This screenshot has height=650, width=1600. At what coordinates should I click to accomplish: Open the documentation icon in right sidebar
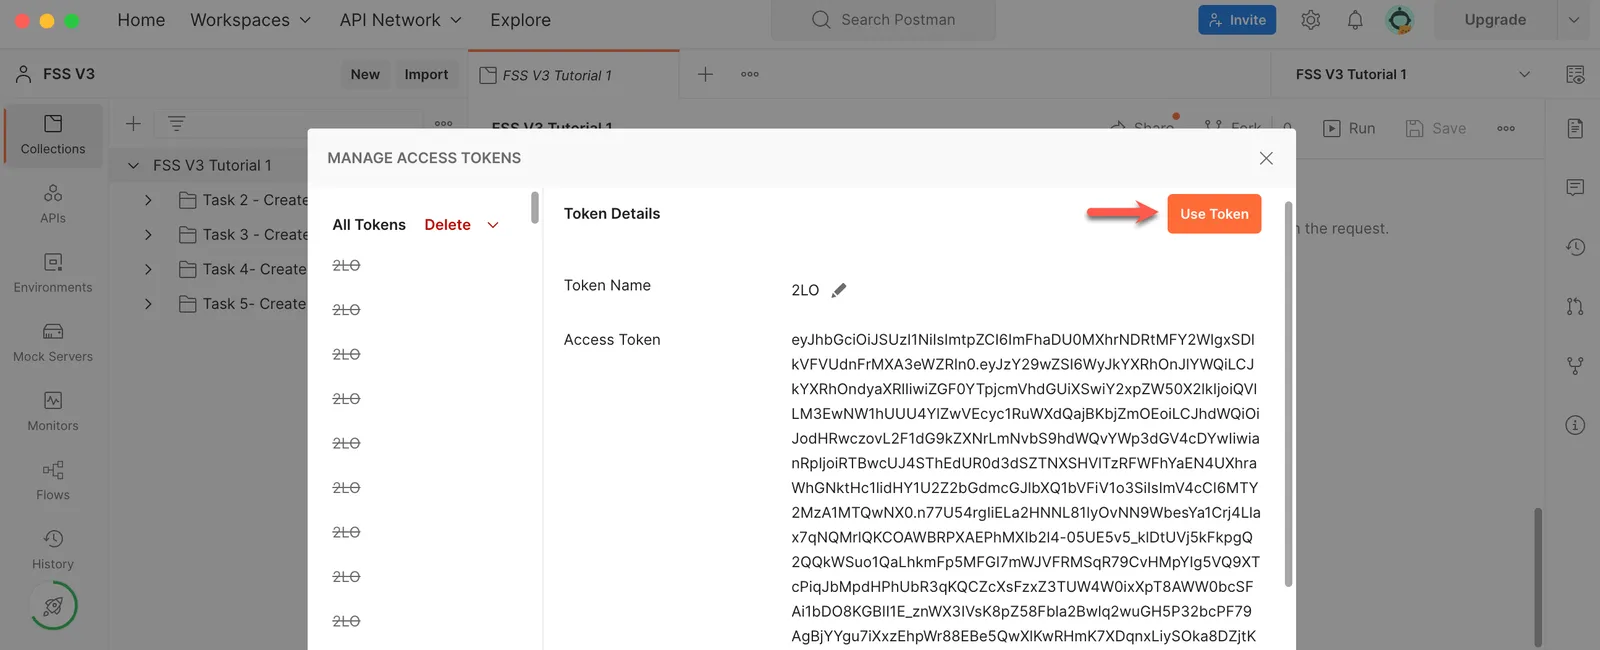click(1575, 128)
